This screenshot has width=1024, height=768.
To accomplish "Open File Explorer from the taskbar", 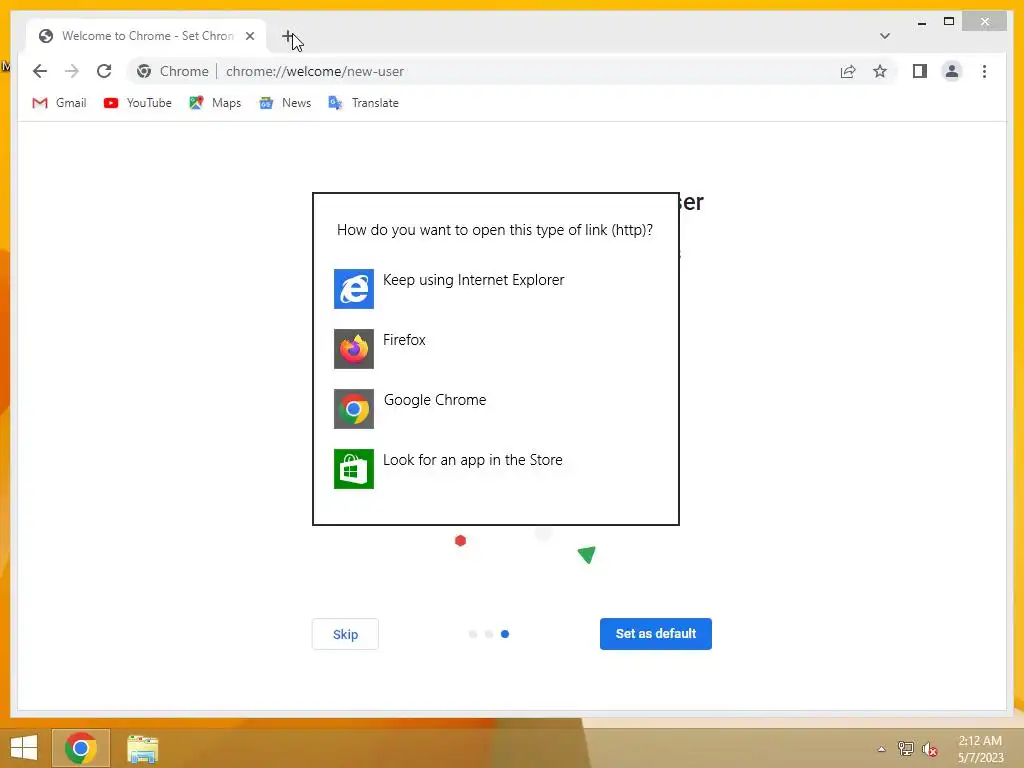I will 142,749.
